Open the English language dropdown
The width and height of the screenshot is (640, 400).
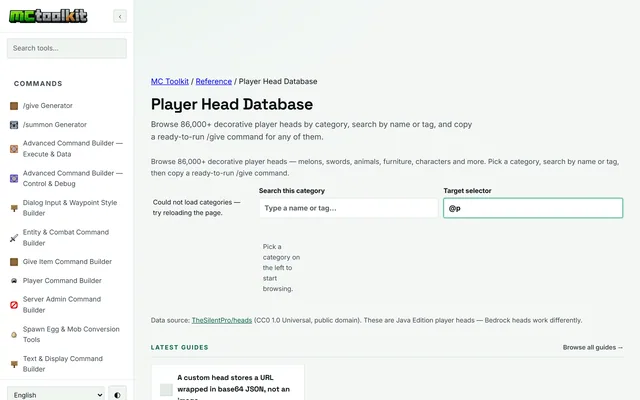[x=56, y=395]
